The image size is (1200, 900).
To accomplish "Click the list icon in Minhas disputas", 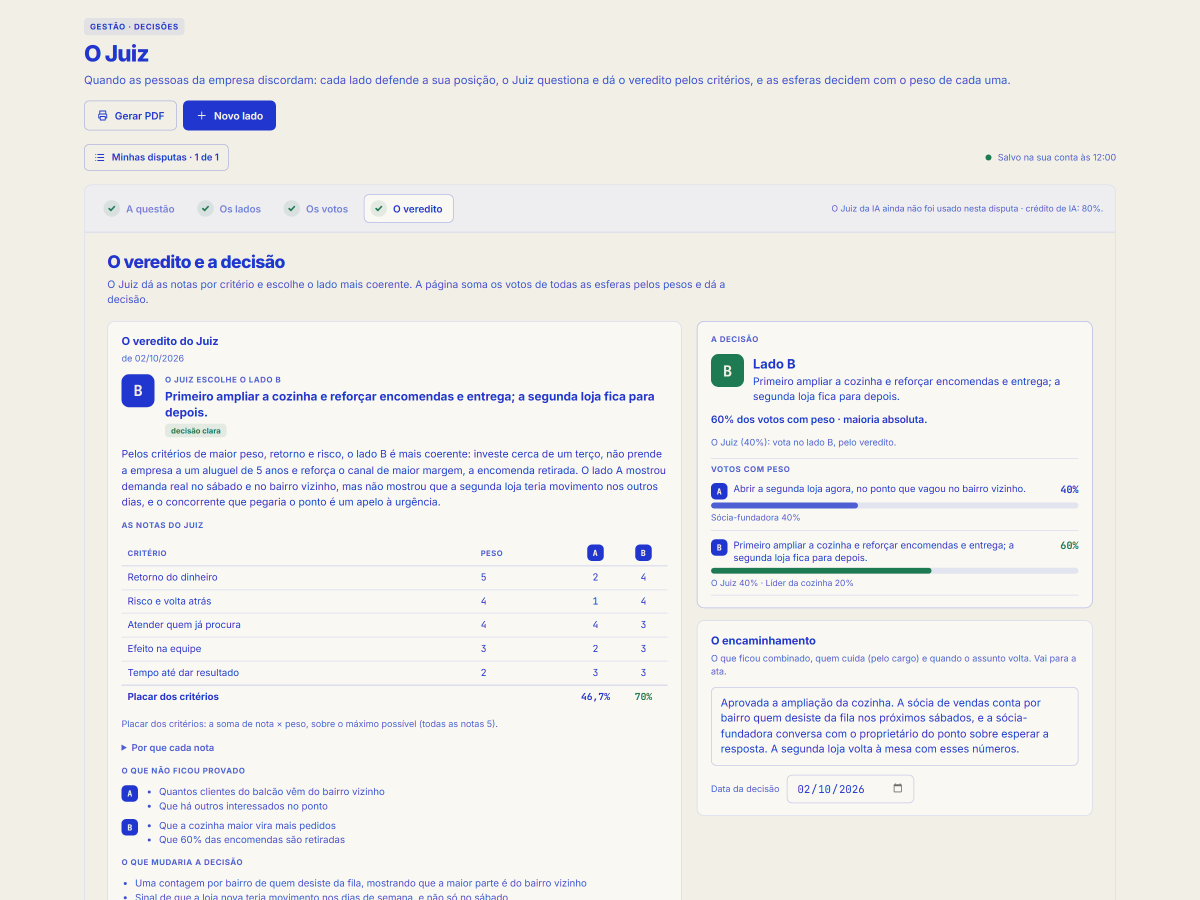I will tap(100, 157).
